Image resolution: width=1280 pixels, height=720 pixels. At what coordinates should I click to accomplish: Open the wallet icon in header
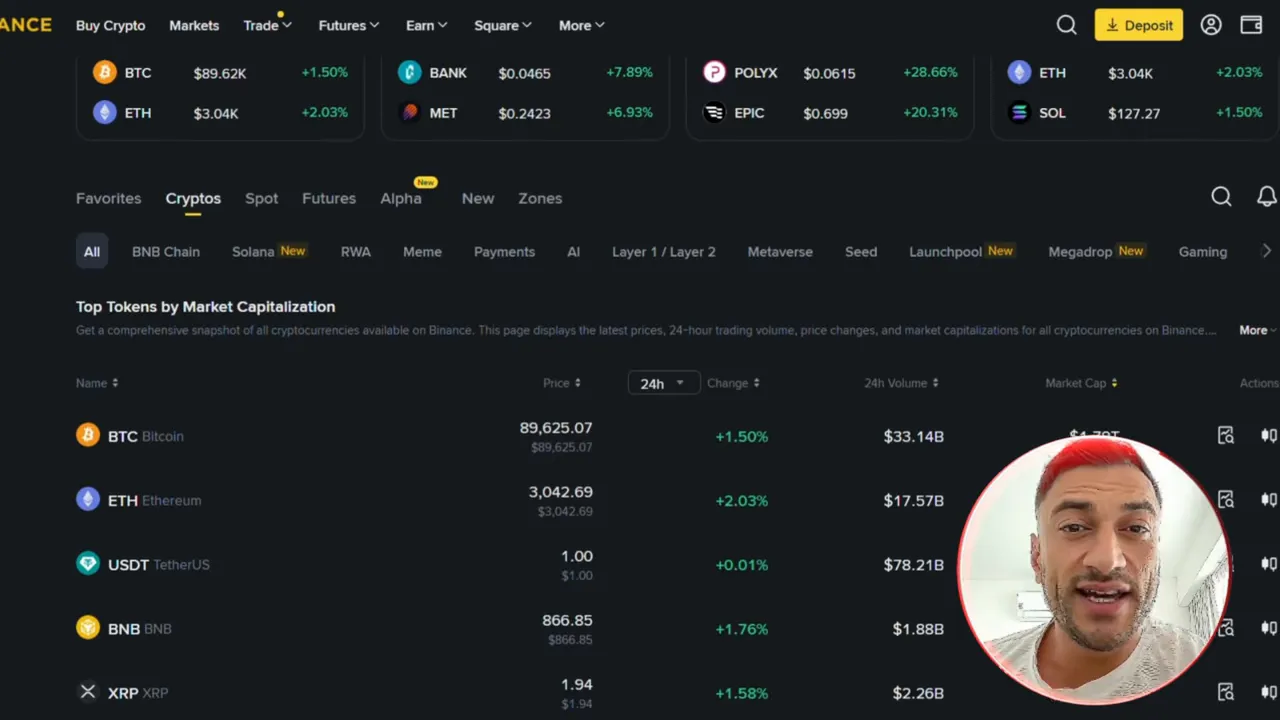[x=1251, y=25]
